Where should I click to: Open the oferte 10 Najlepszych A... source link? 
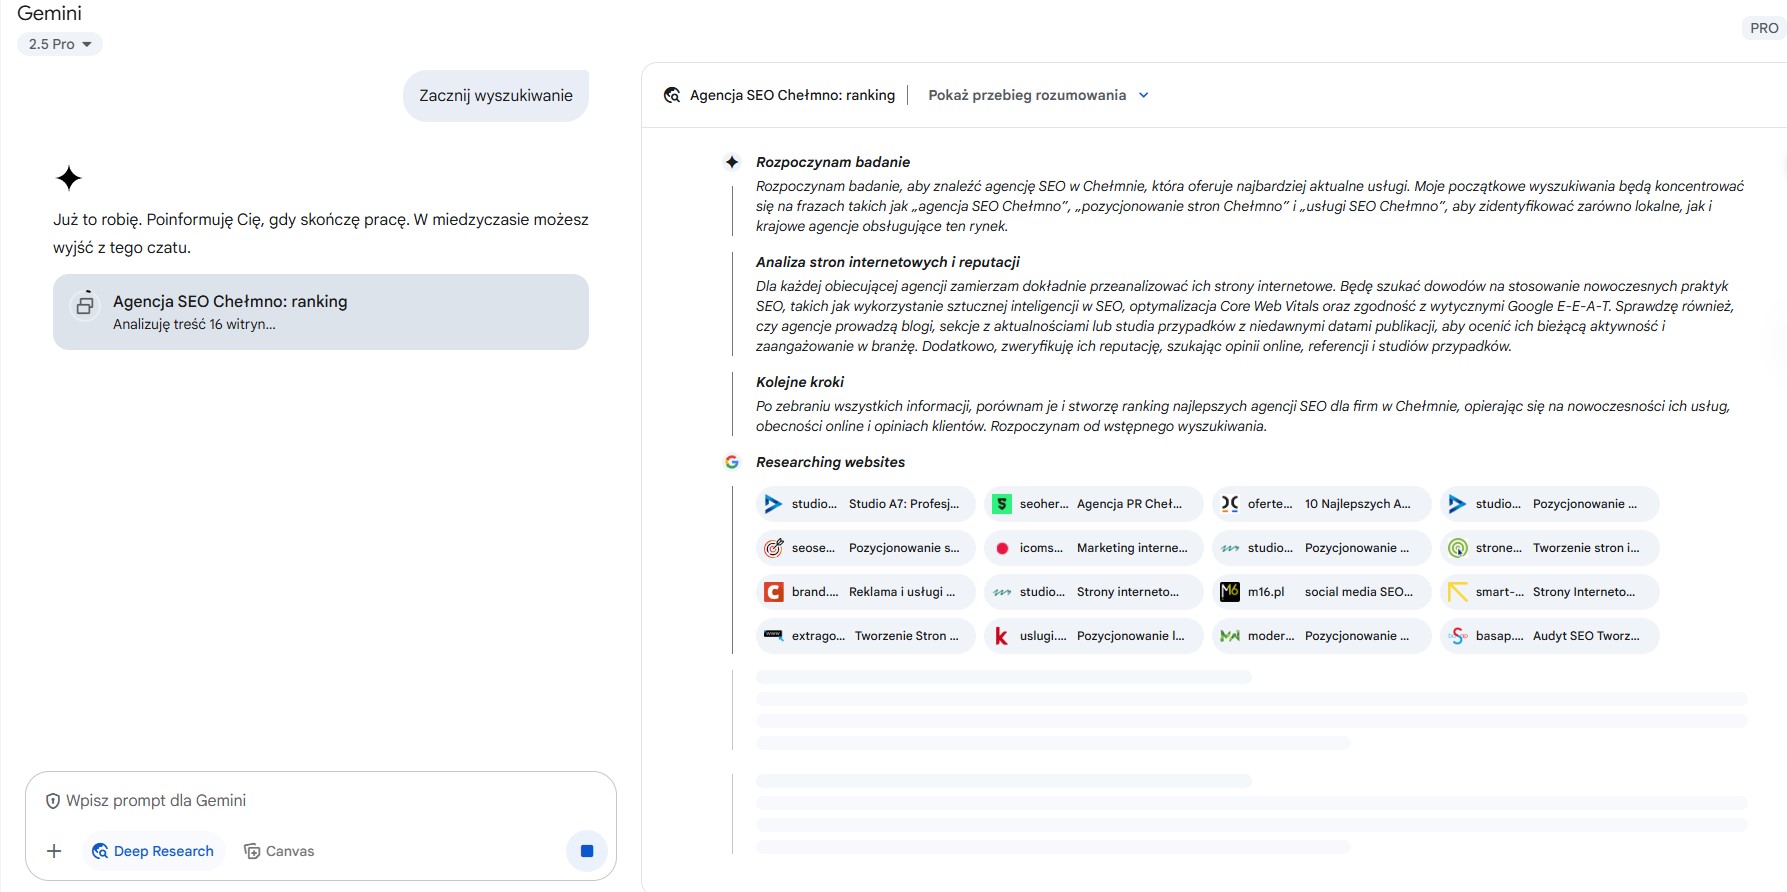tap(1321, 504)
